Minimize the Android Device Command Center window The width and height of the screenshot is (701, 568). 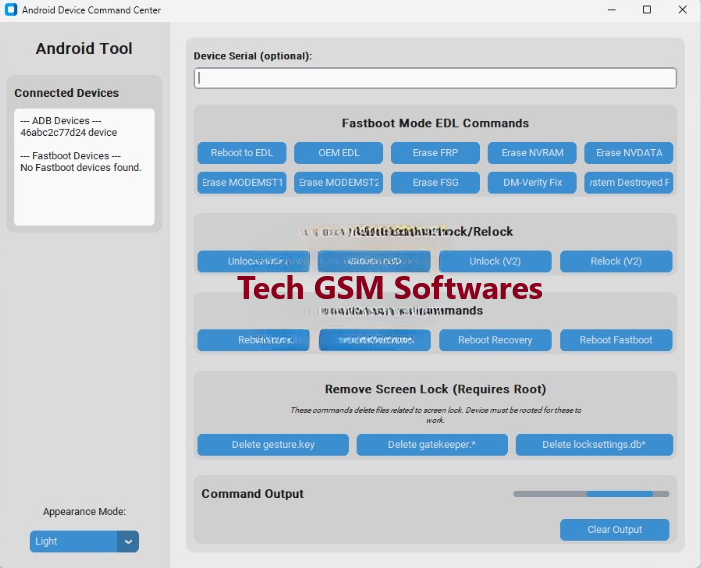pyautogui.click(x=612, y=10)
